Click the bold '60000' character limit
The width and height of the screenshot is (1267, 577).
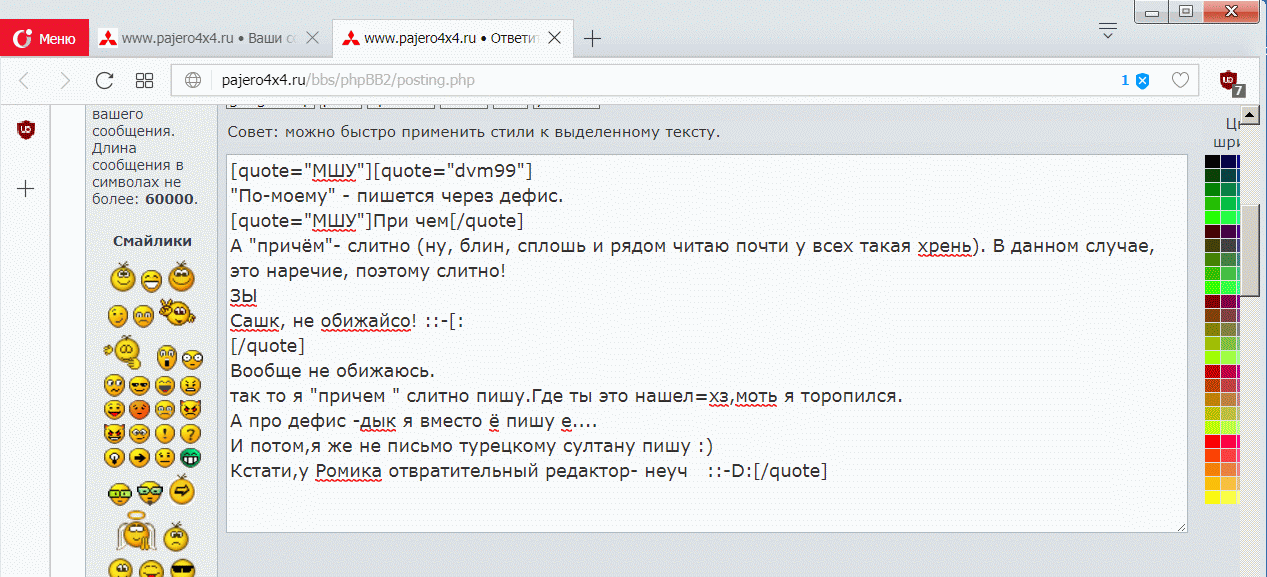[169, 198]
